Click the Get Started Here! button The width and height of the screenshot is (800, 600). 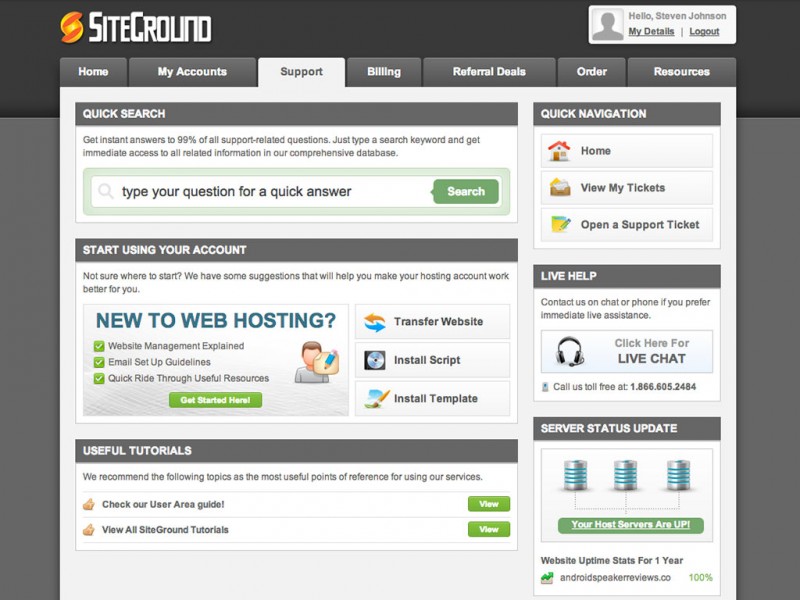[x=215, y=400]
